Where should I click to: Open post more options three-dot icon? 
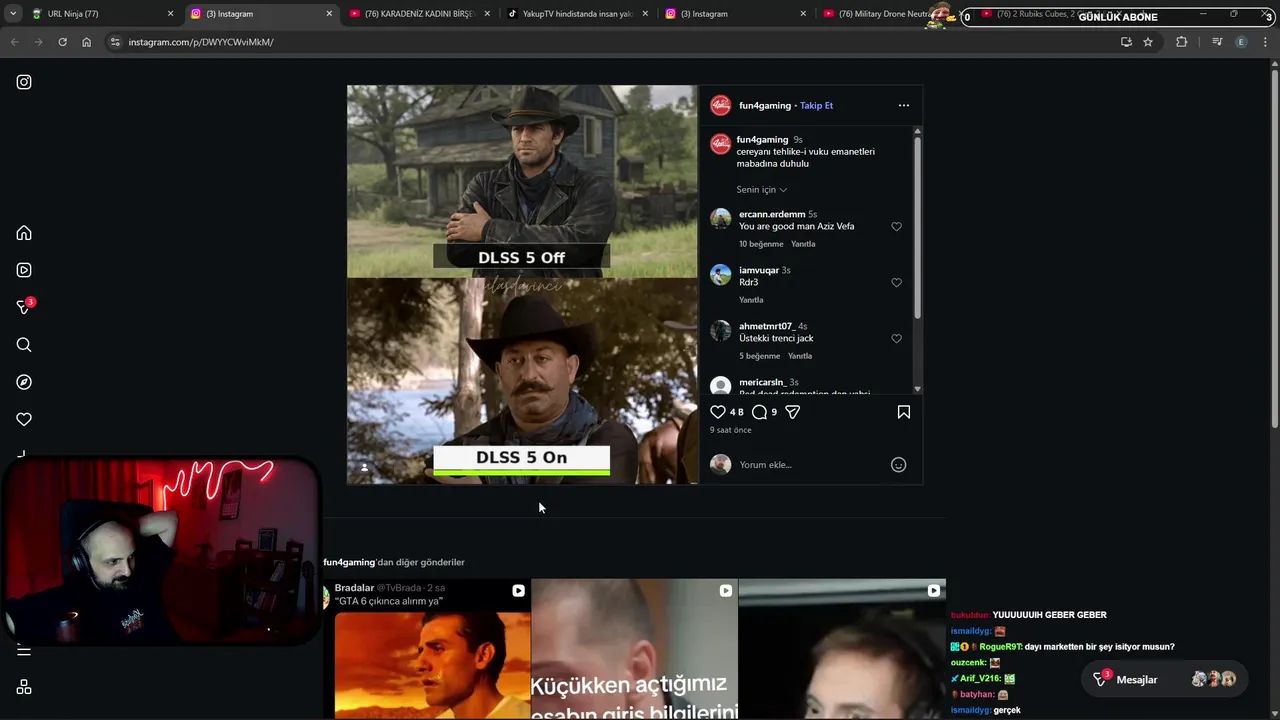904,105
